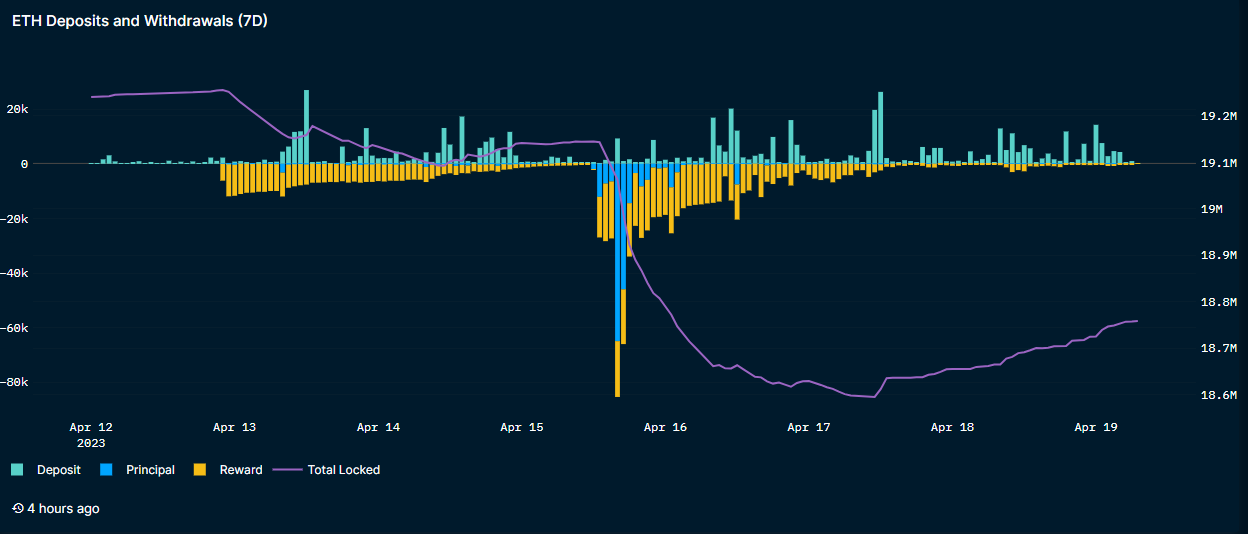Click the 19M right axis label
Viewport: 1248px width, 534px height.
pos(1211,209)
